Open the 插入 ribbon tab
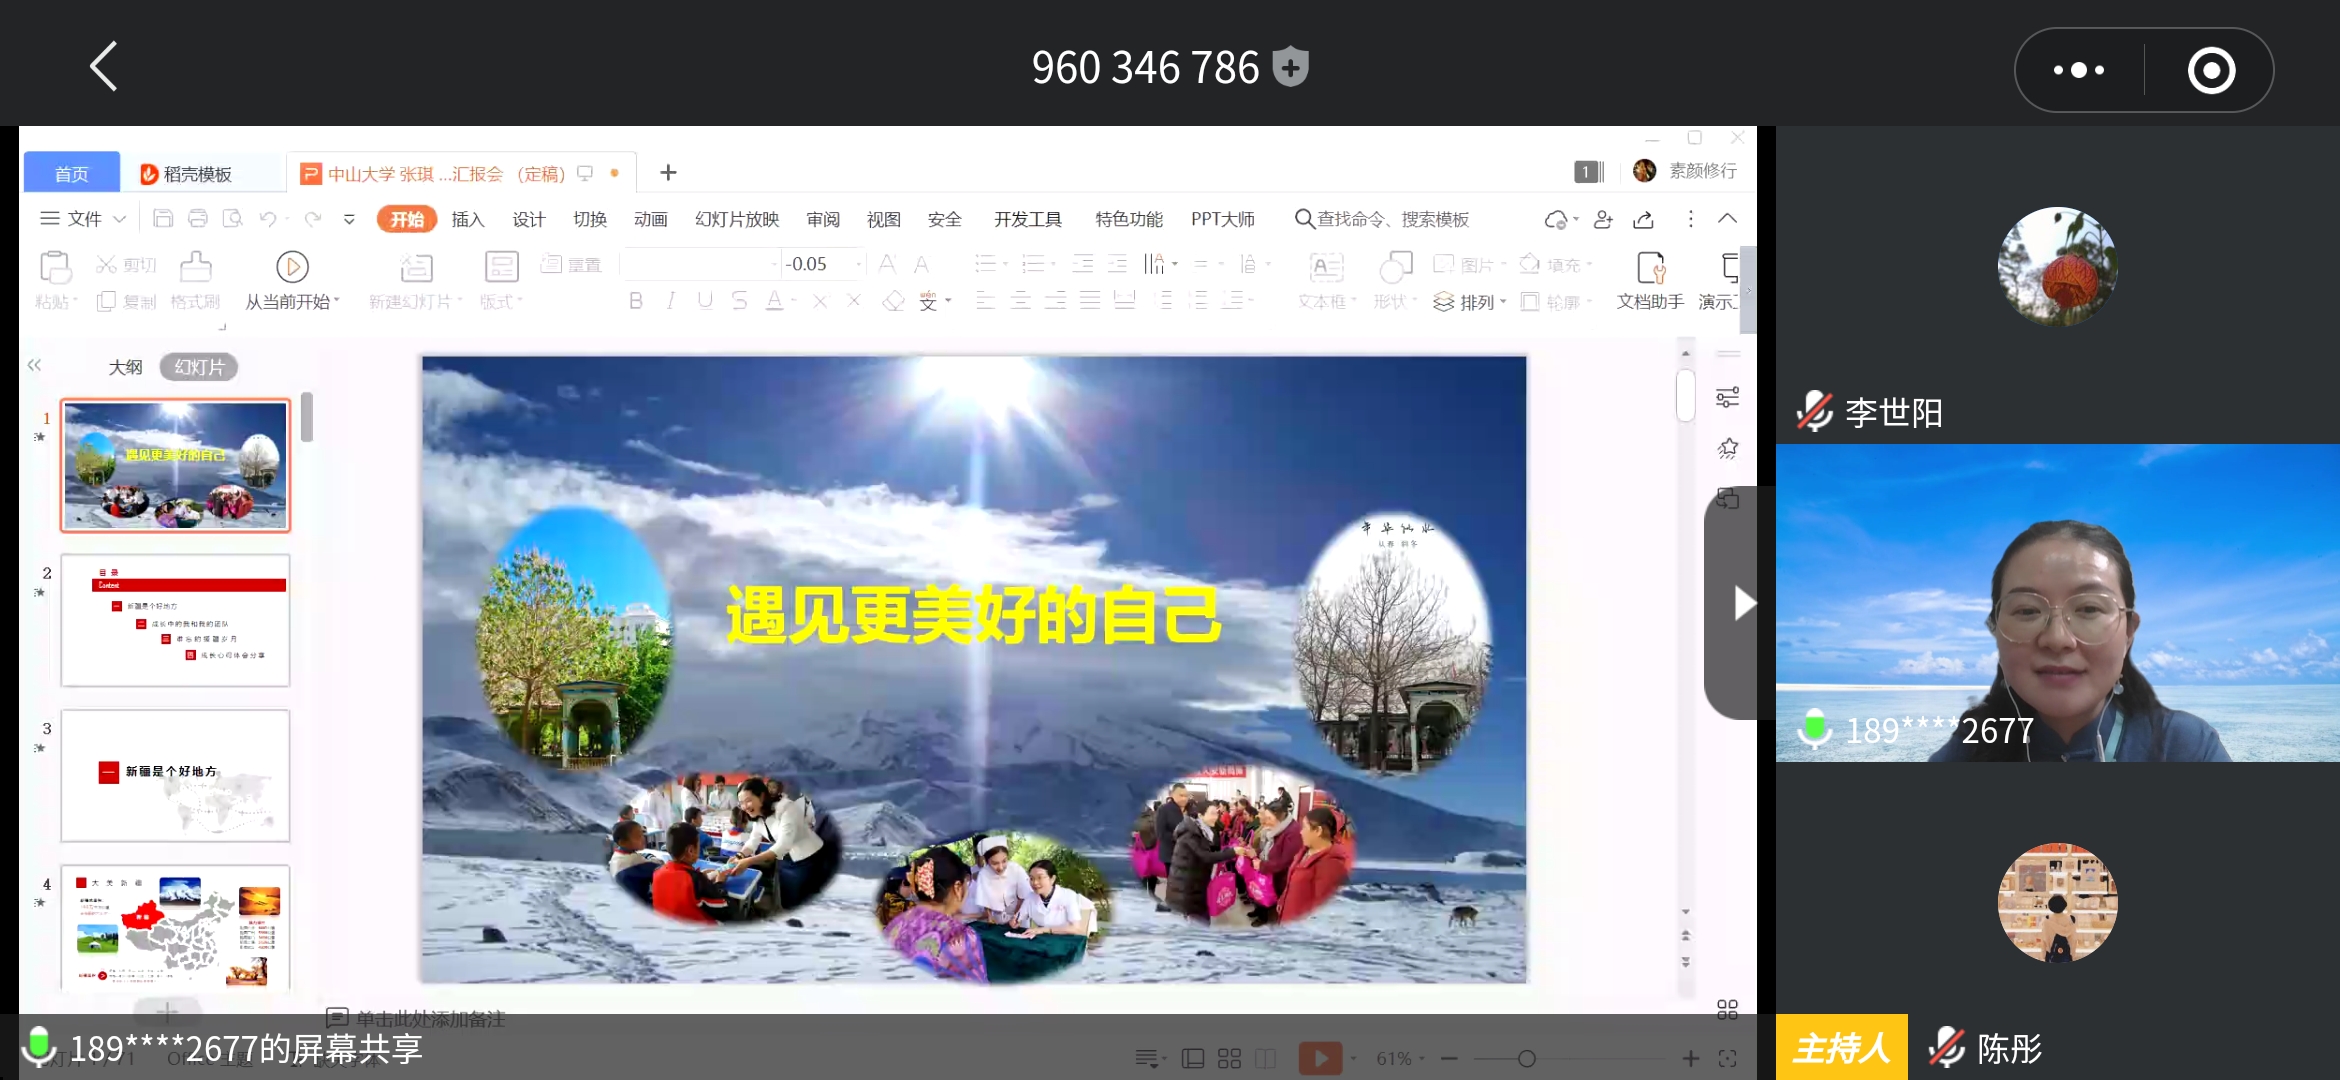 (467, 219)
